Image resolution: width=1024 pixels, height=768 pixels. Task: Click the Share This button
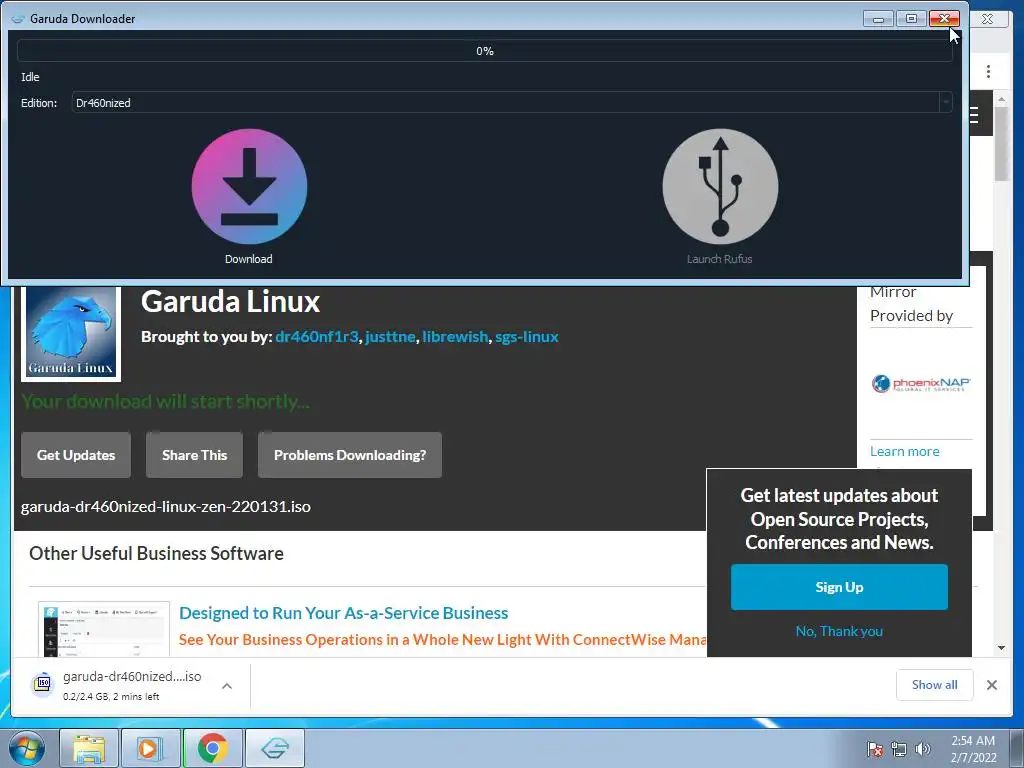tap(195, 455)
